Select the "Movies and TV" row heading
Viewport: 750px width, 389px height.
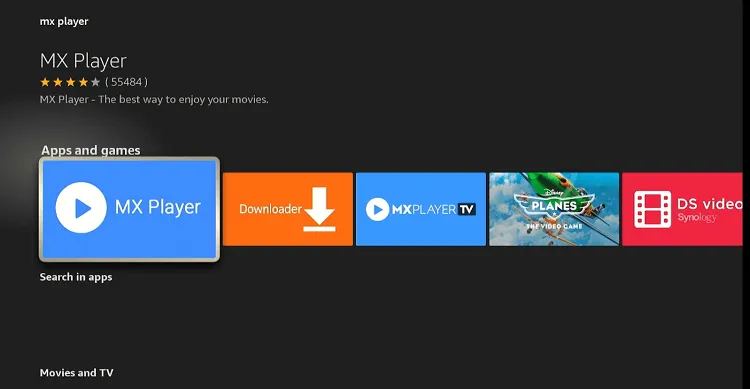[x=77, y=373]
